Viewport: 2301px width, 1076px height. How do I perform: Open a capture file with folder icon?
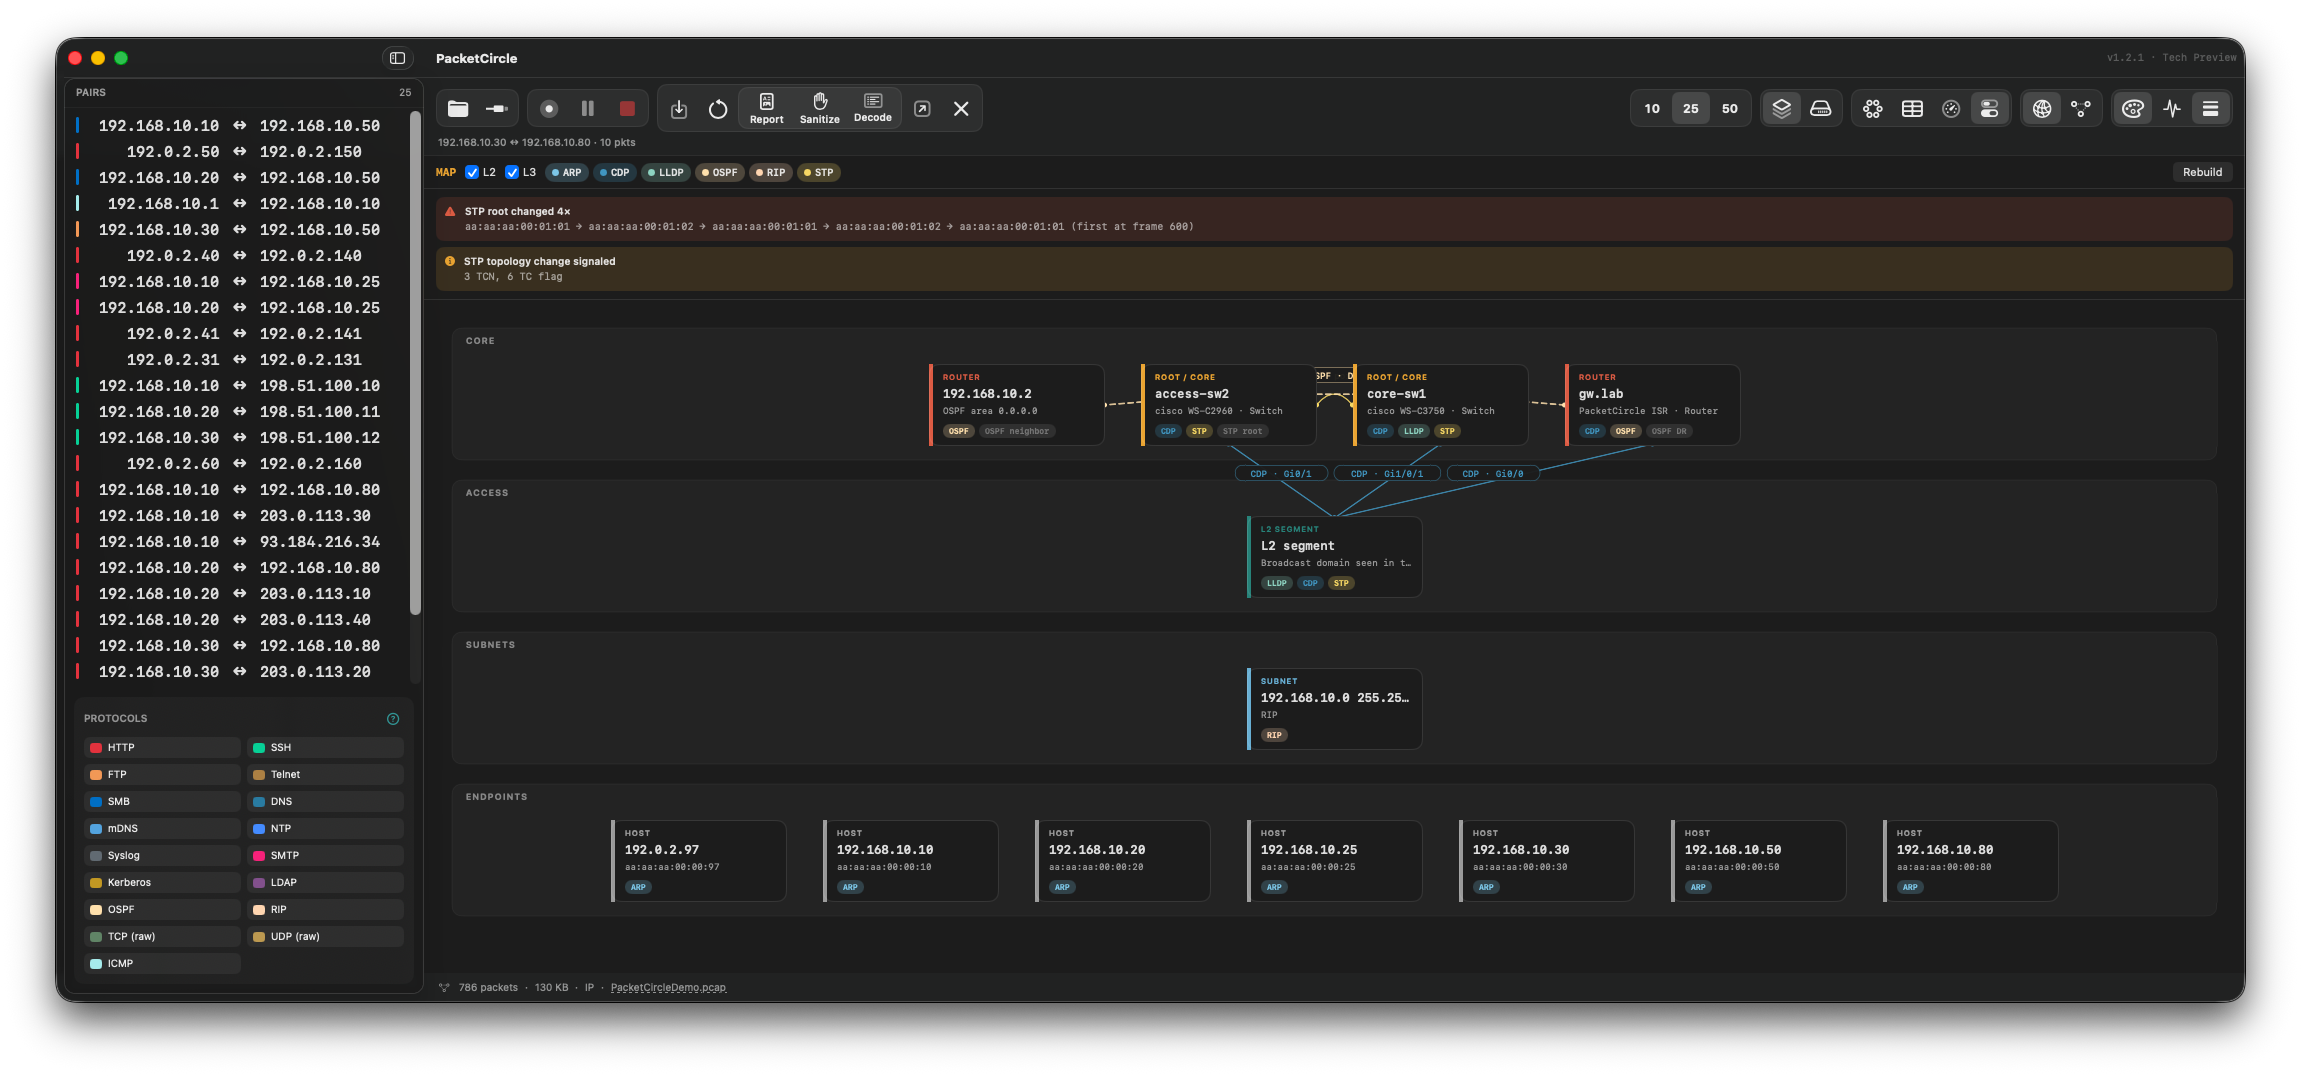coord(458,108)
